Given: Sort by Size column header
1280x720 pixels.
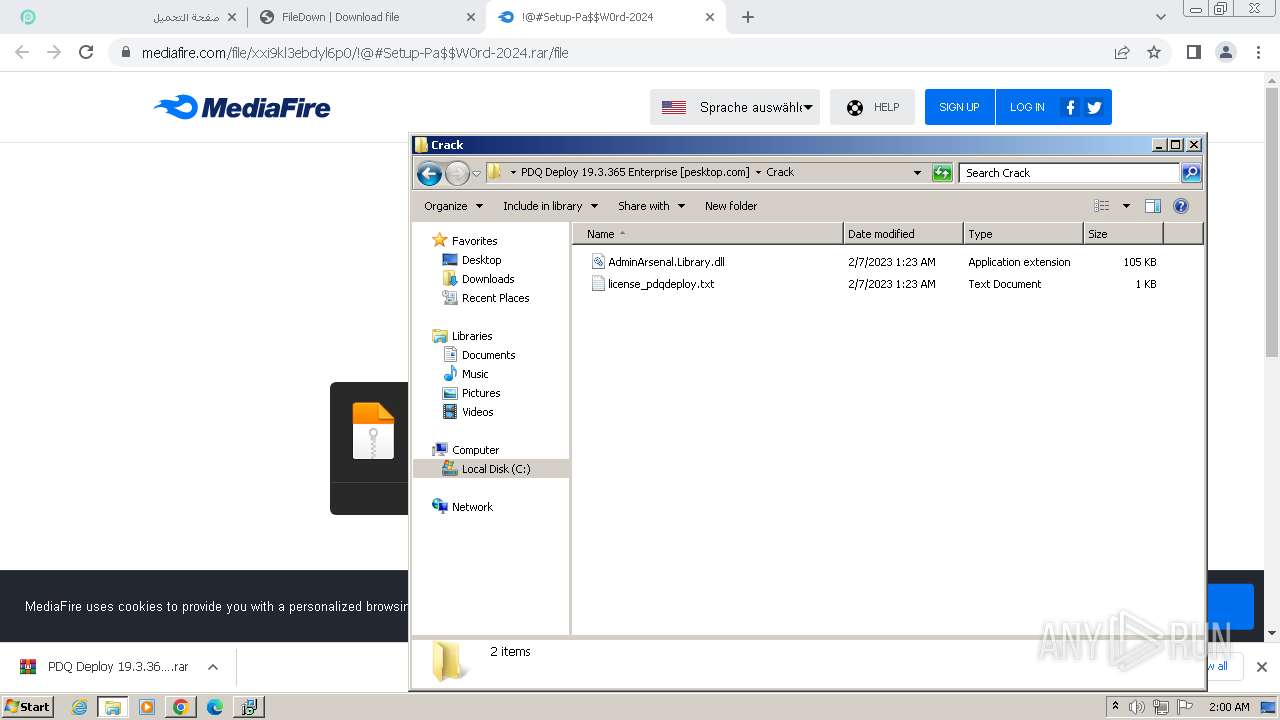Looking at the screenshot, I should 1123,234.
